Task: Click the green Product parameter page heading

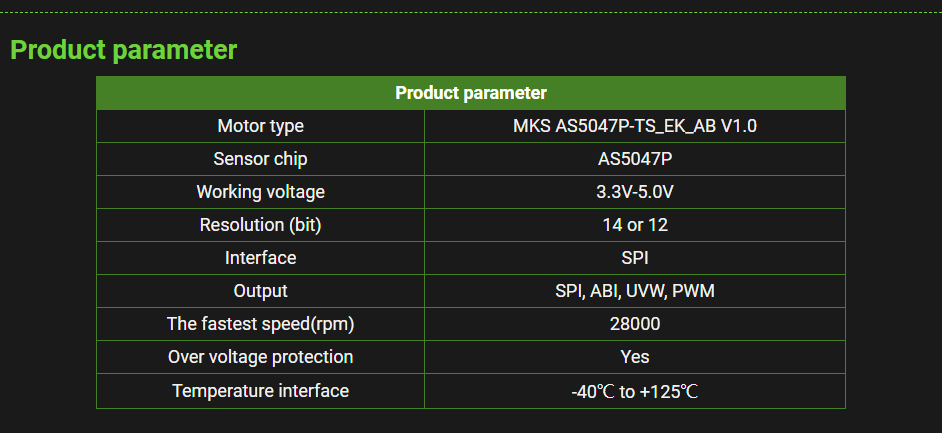Action: 124,50
